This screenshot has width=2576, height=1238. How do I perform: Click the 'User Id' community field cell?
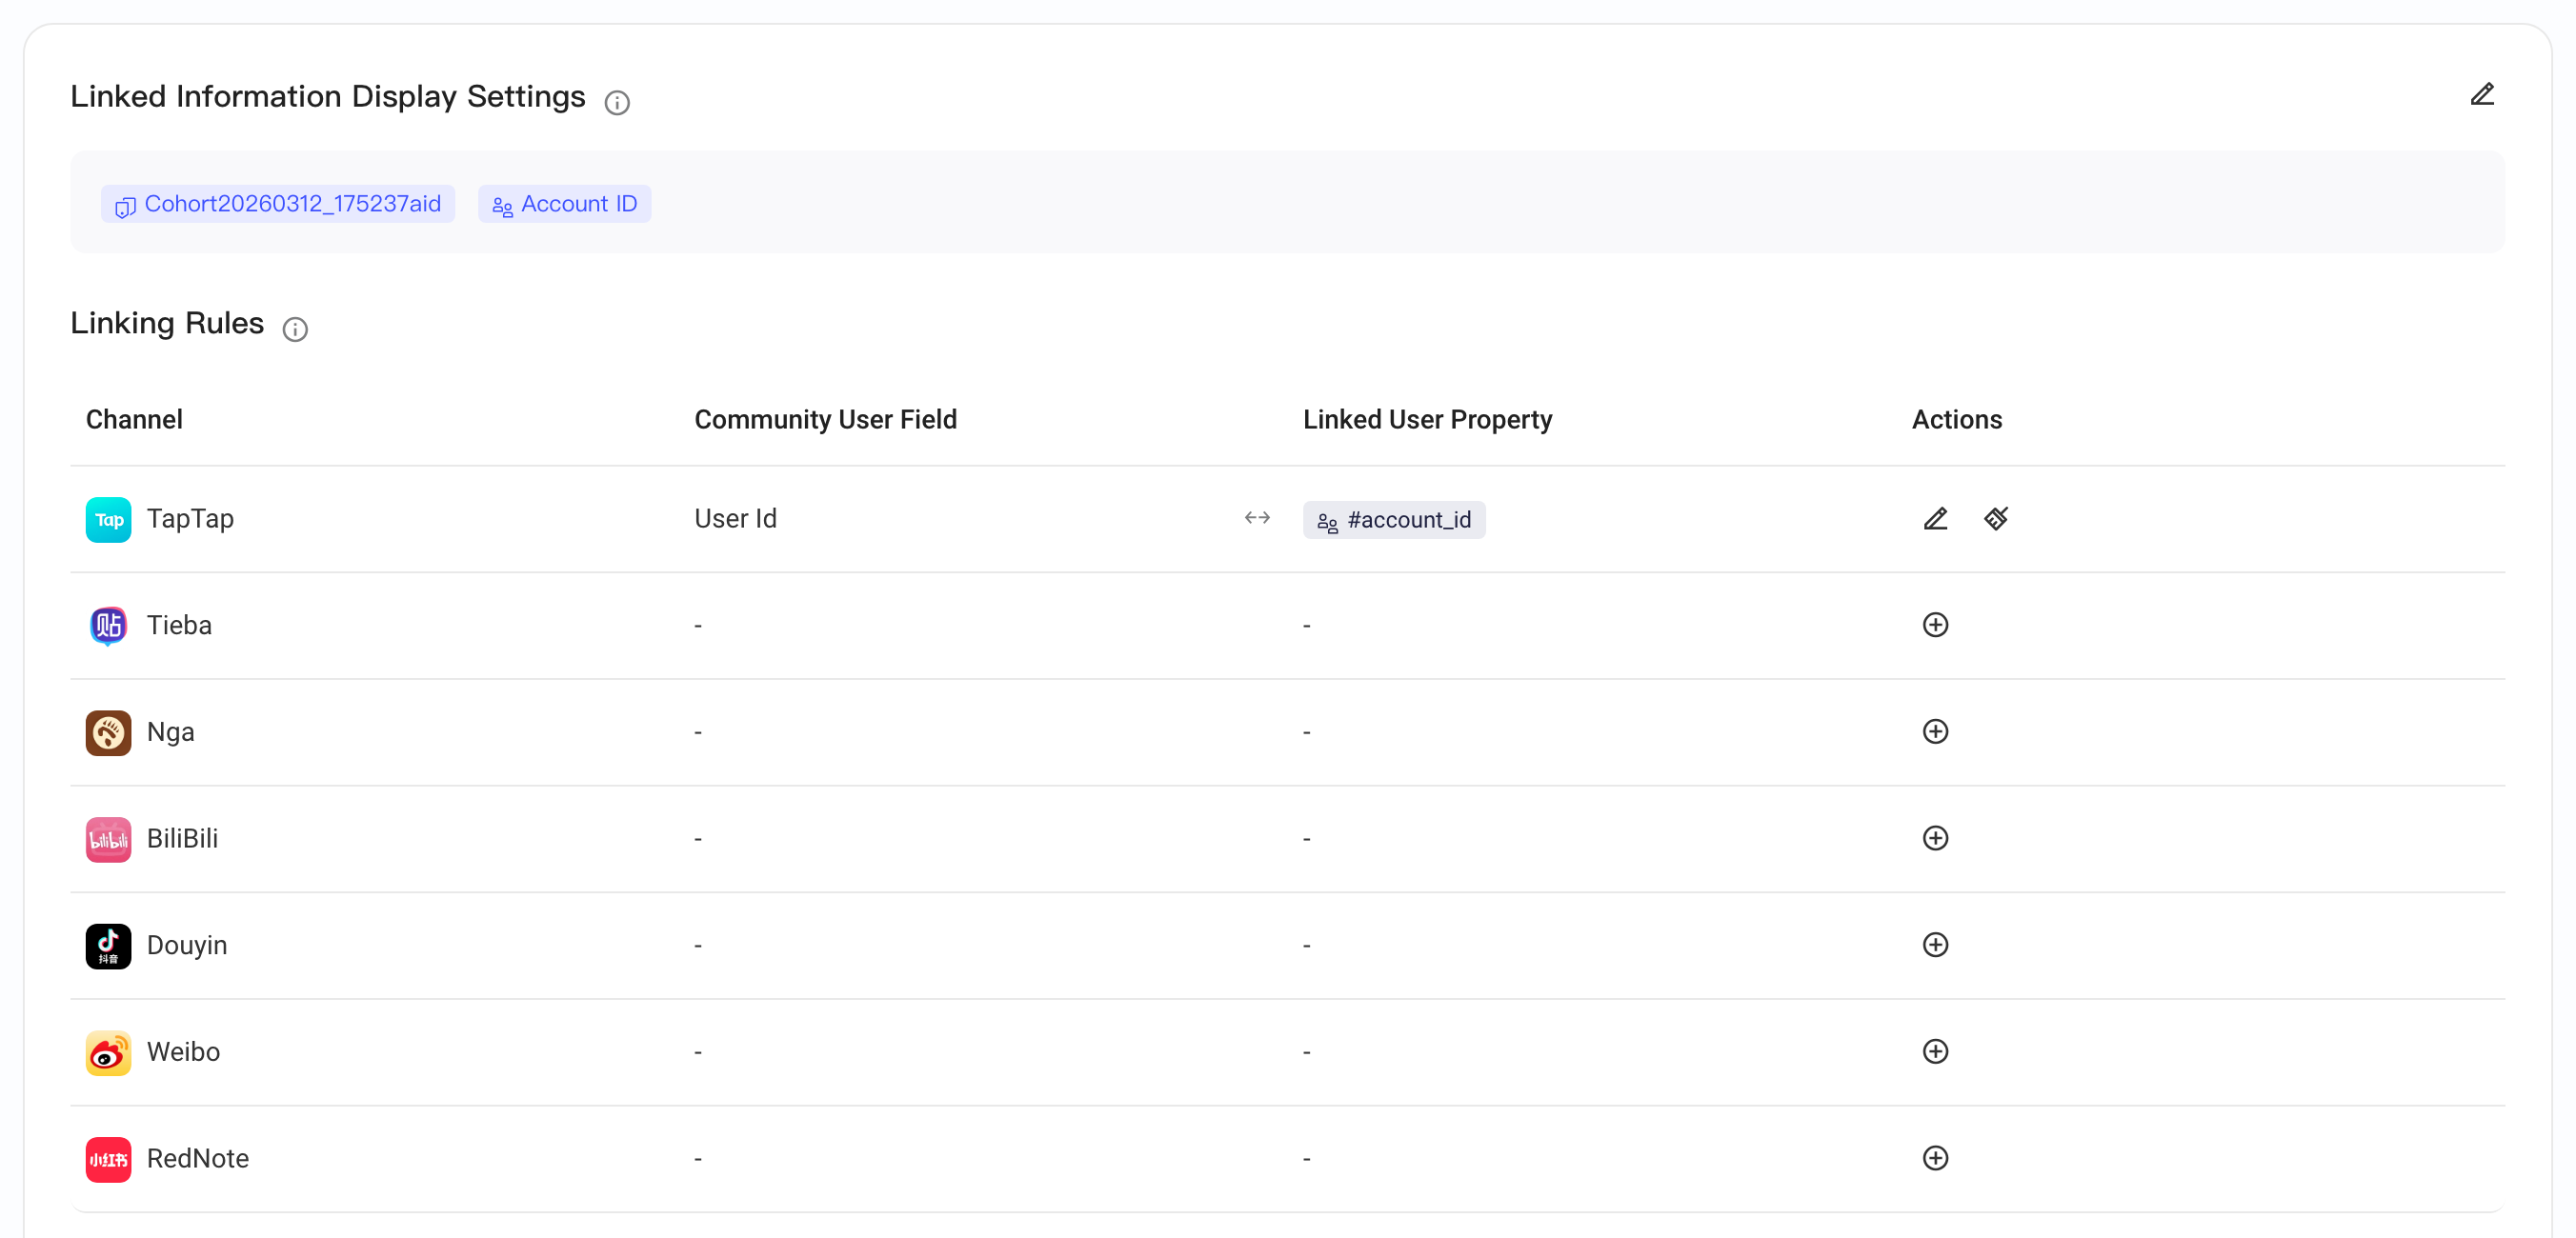(x=735, y=519)
